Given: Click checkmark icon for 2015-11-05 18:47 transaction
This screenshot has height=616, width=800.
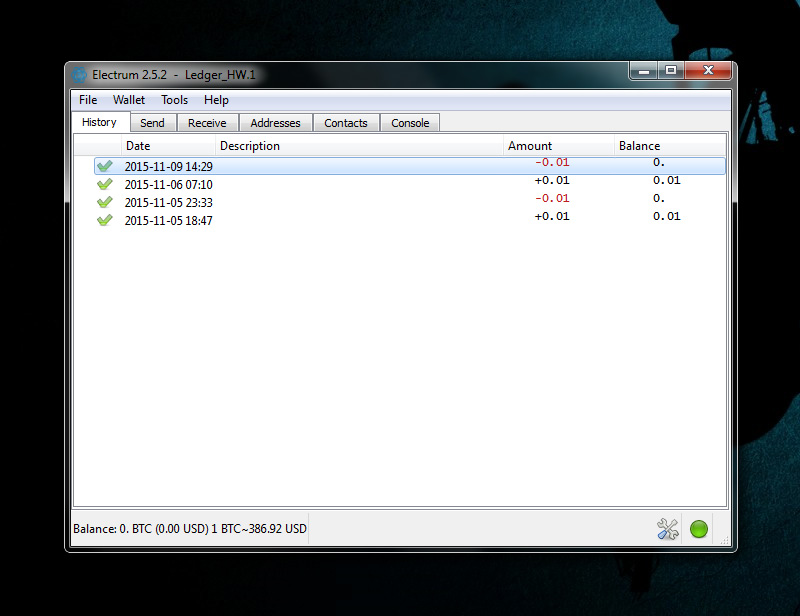Looking at the screenshot, I should 105,220.
